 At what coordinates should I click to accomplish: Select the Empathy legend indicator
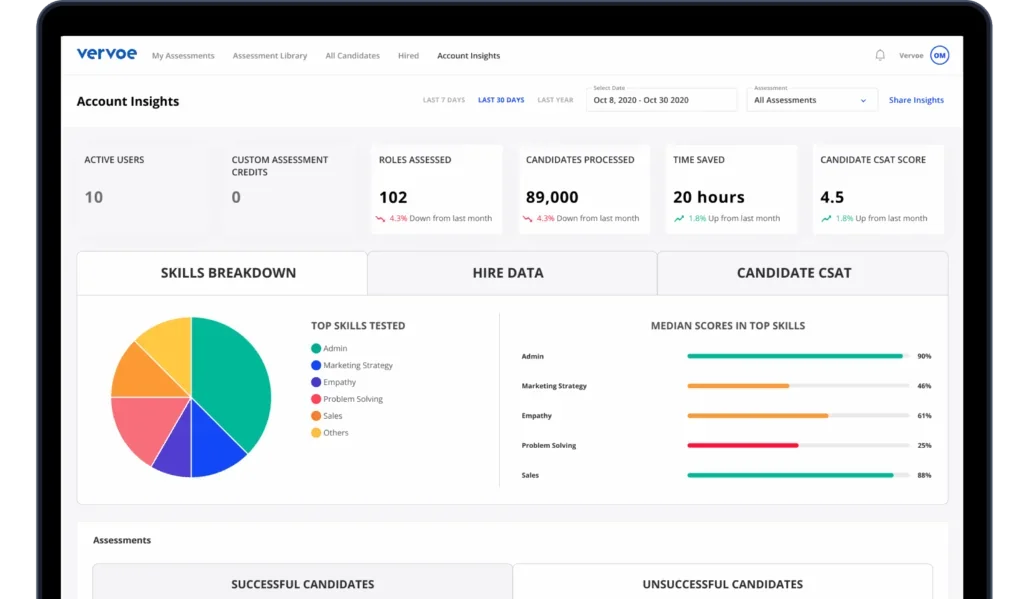pyautogui.click(x=315, y=381)
